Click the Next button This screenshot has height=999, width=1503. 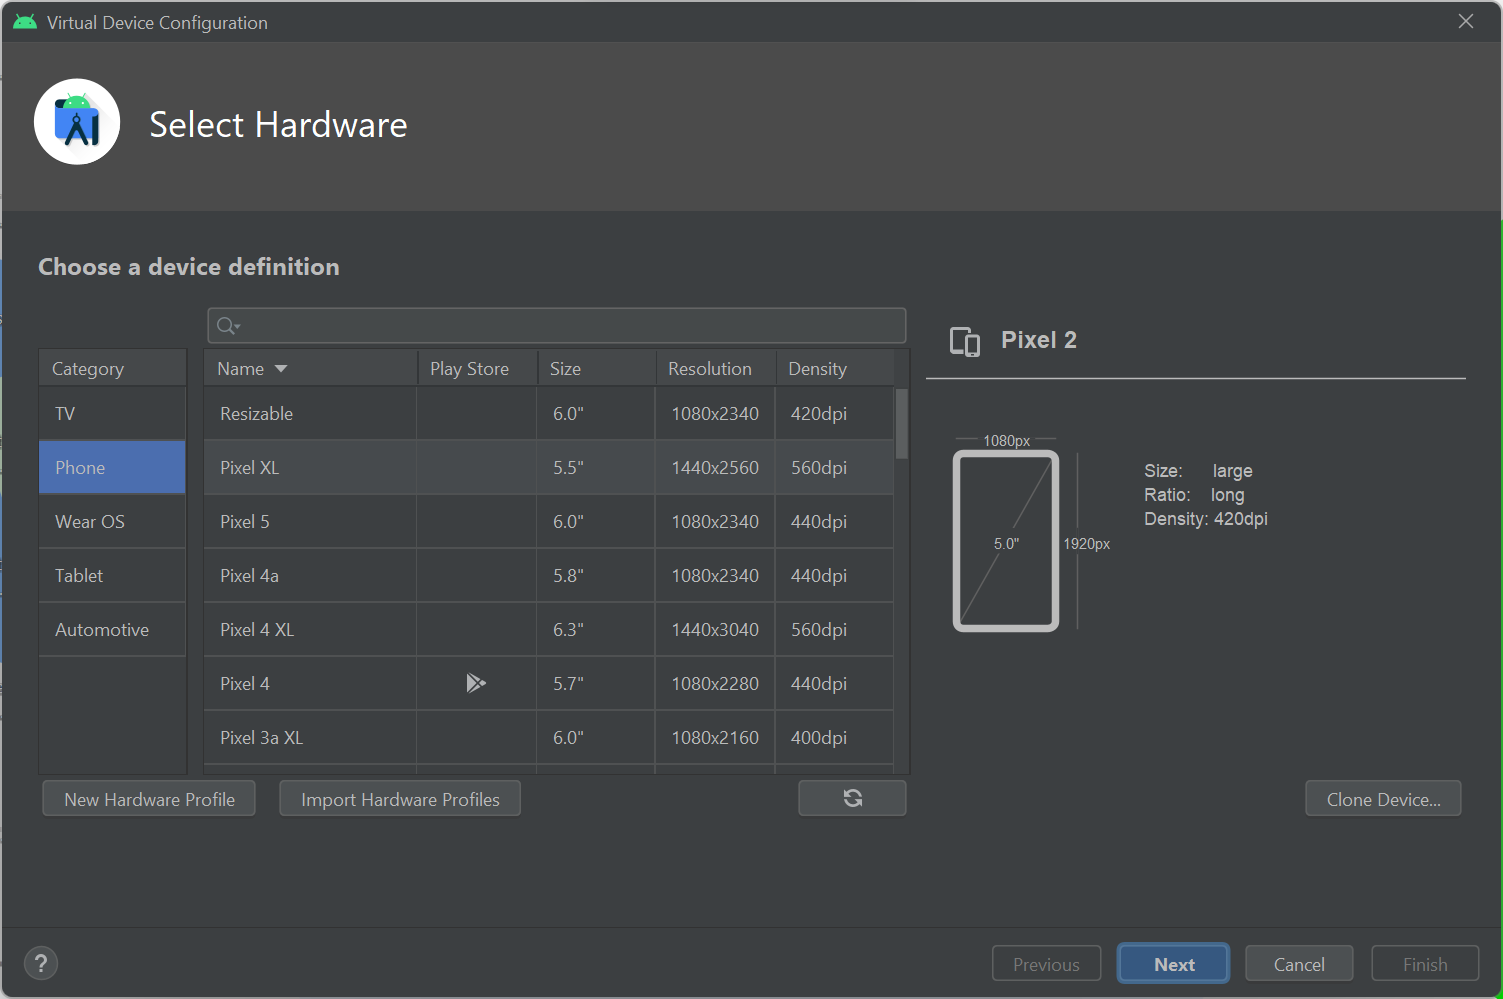coord(1174,964)
